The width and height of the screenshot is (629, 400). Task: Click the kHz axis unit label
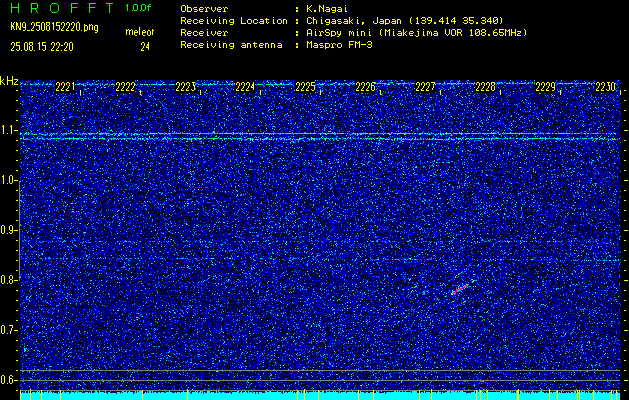point(9,81)
